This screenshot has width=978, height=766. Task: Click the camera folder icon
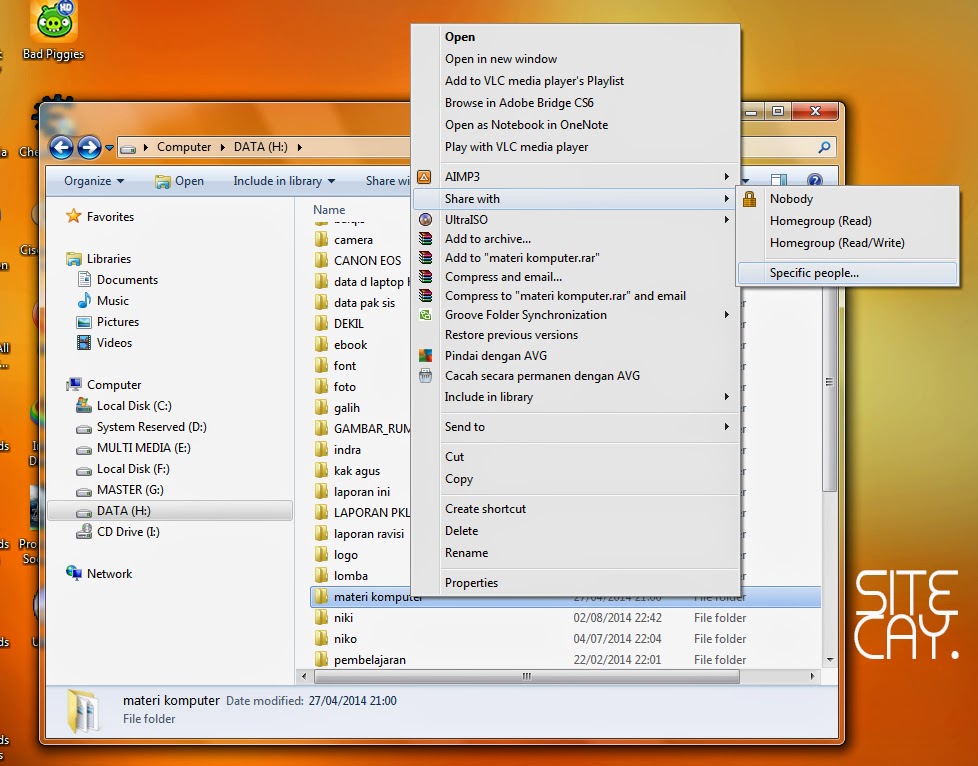[321, 240]
